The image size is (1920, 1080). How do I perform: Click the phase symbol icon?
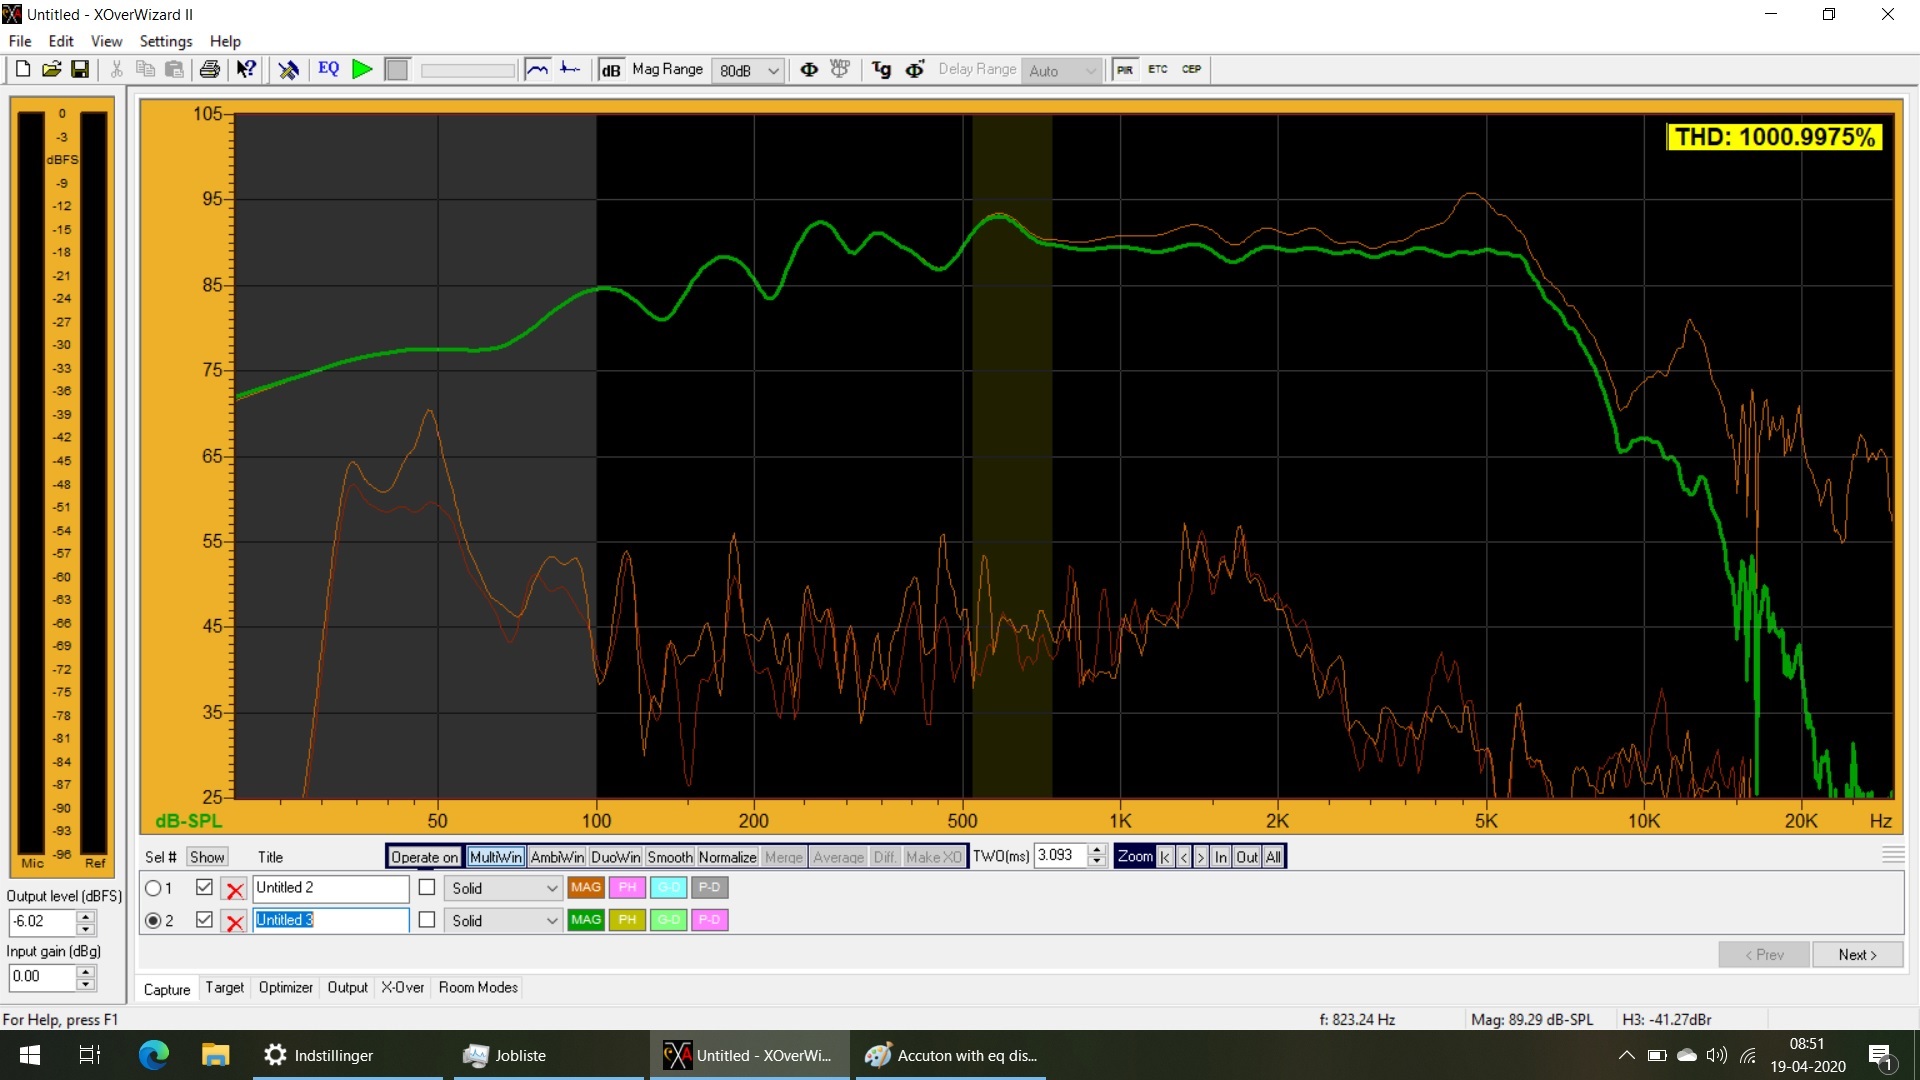pyautogui.click(x=809, y=69)
